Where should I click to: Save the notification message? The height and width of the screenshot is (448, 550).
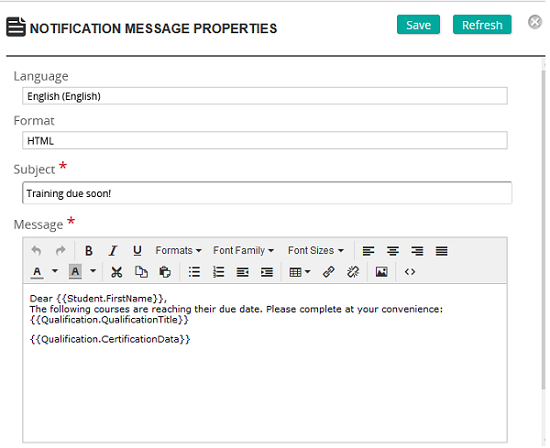pyautogui.click(x=418, y=25)
